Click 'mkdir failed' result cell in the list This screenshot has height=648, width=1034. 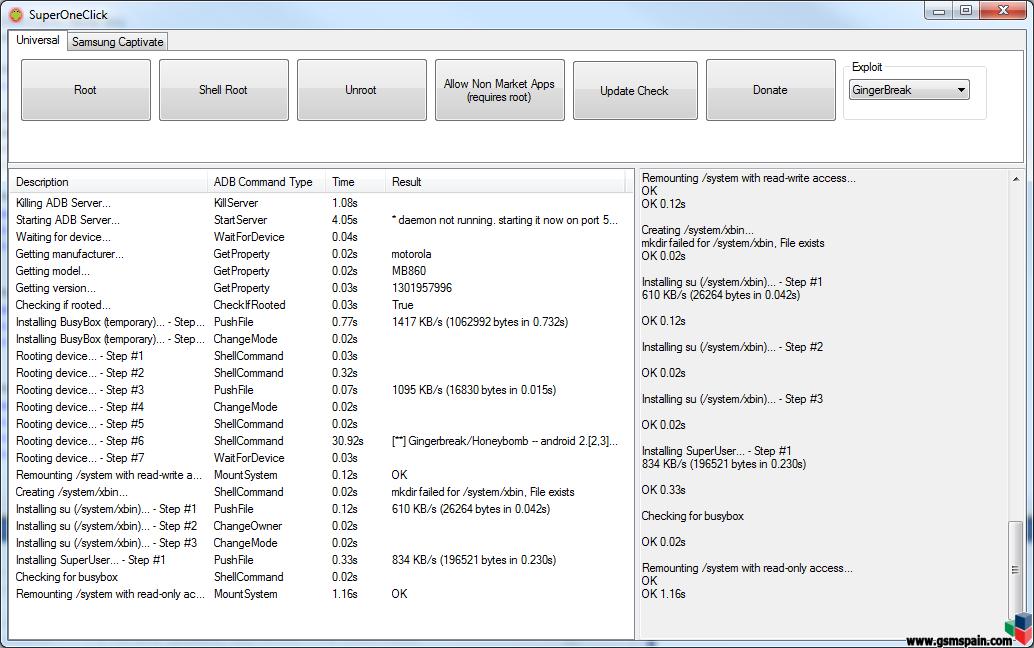(x=483, y=492)
